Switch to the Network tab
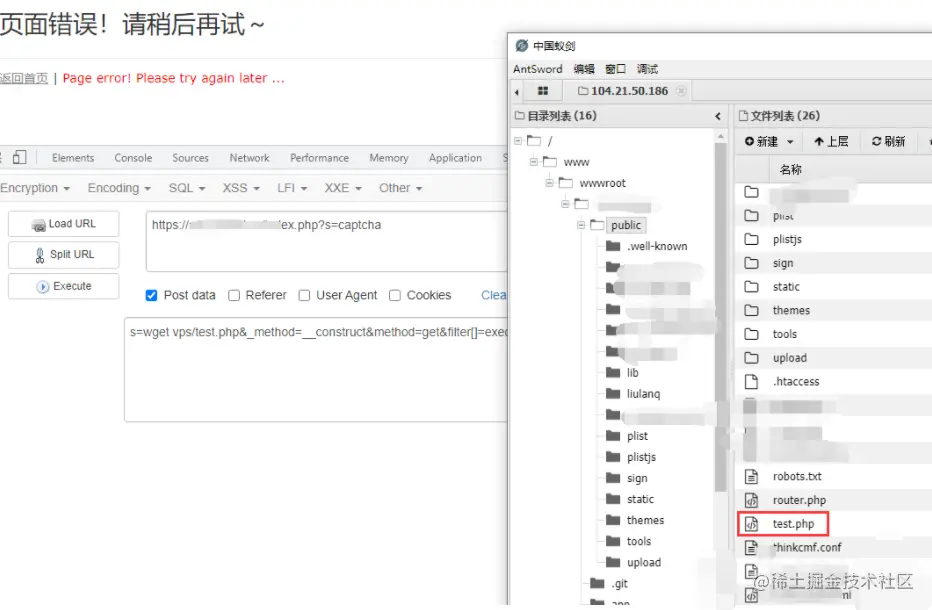The image size is (932, 610). pyautogui.click(x=250, y=158)
